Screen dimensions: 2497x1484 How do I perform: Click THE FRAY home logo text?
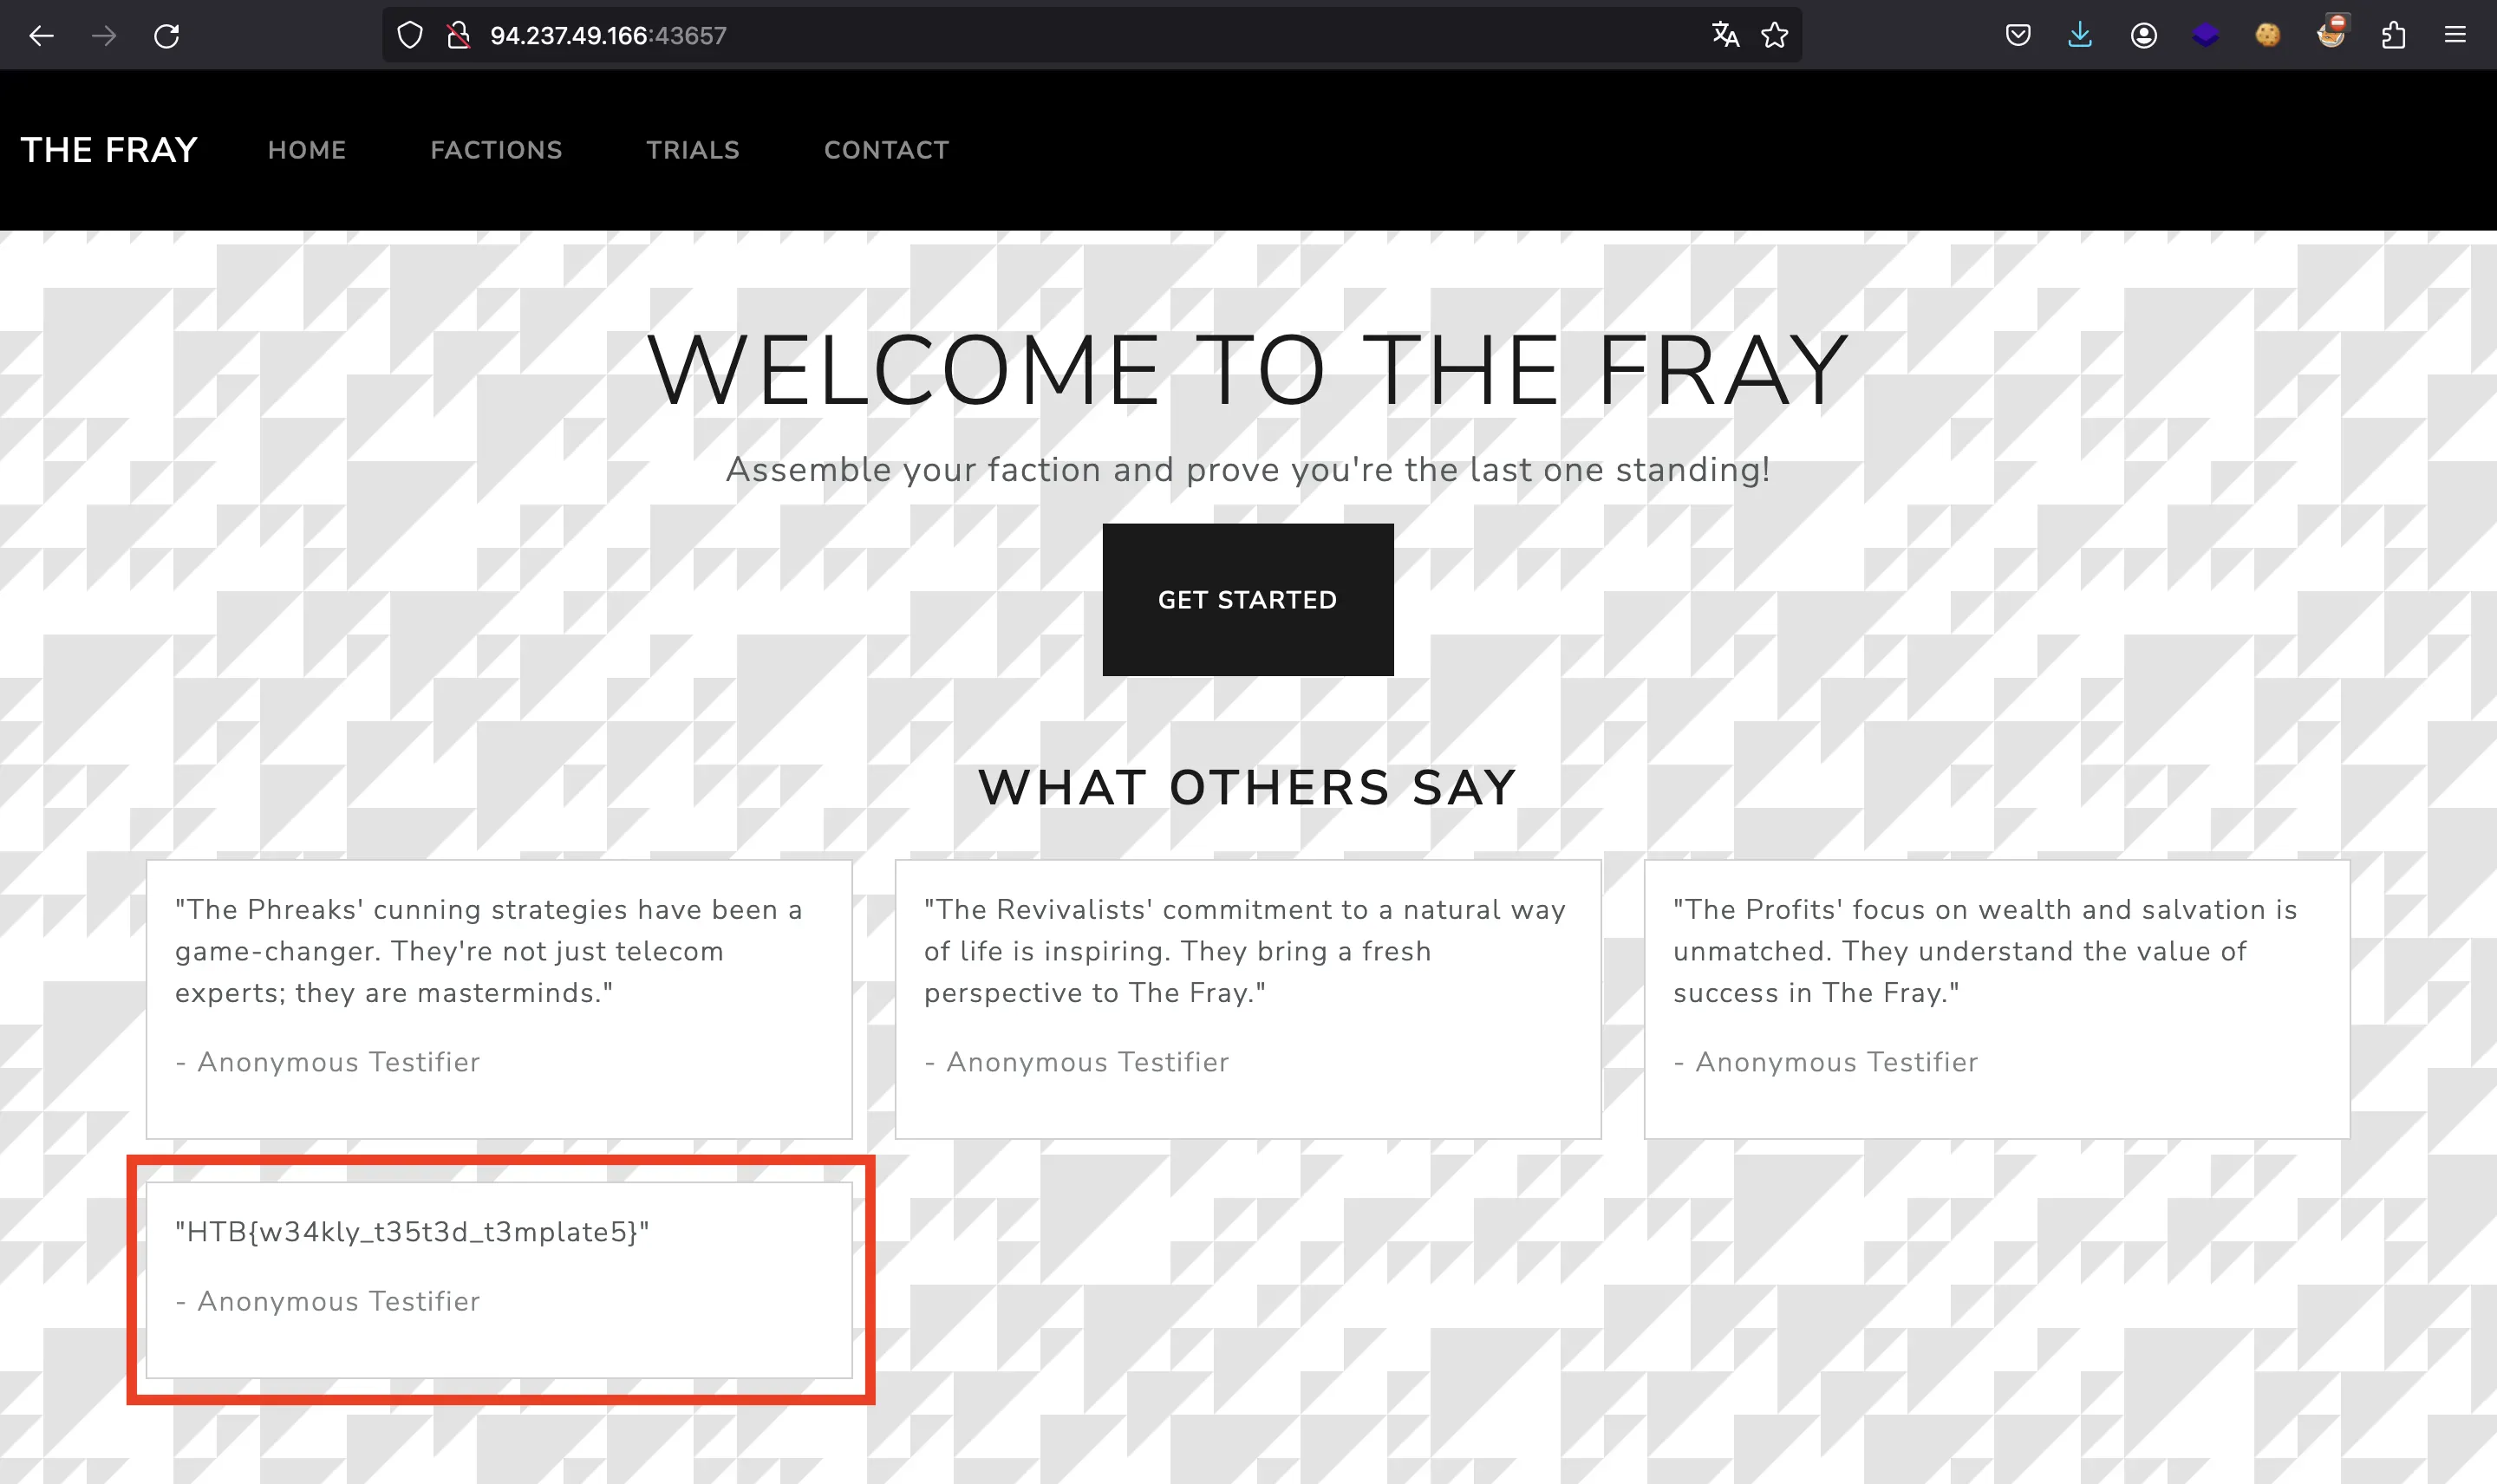[109, 150]
